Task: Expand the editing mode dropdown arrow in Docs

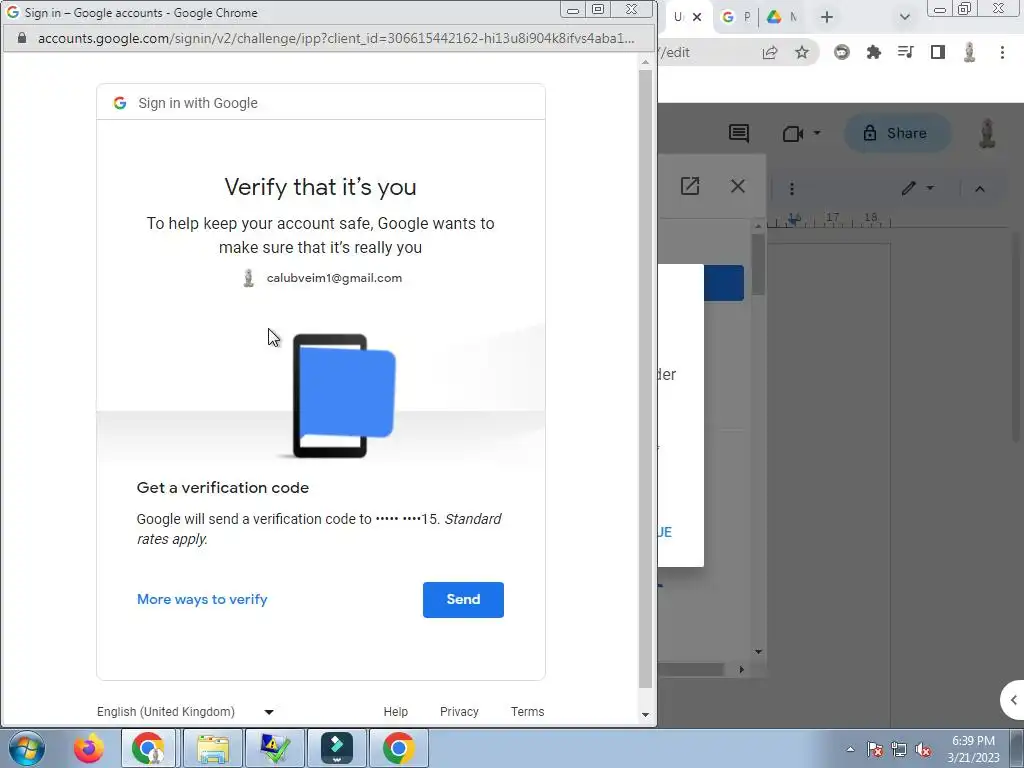Action: tap(930, 188)
